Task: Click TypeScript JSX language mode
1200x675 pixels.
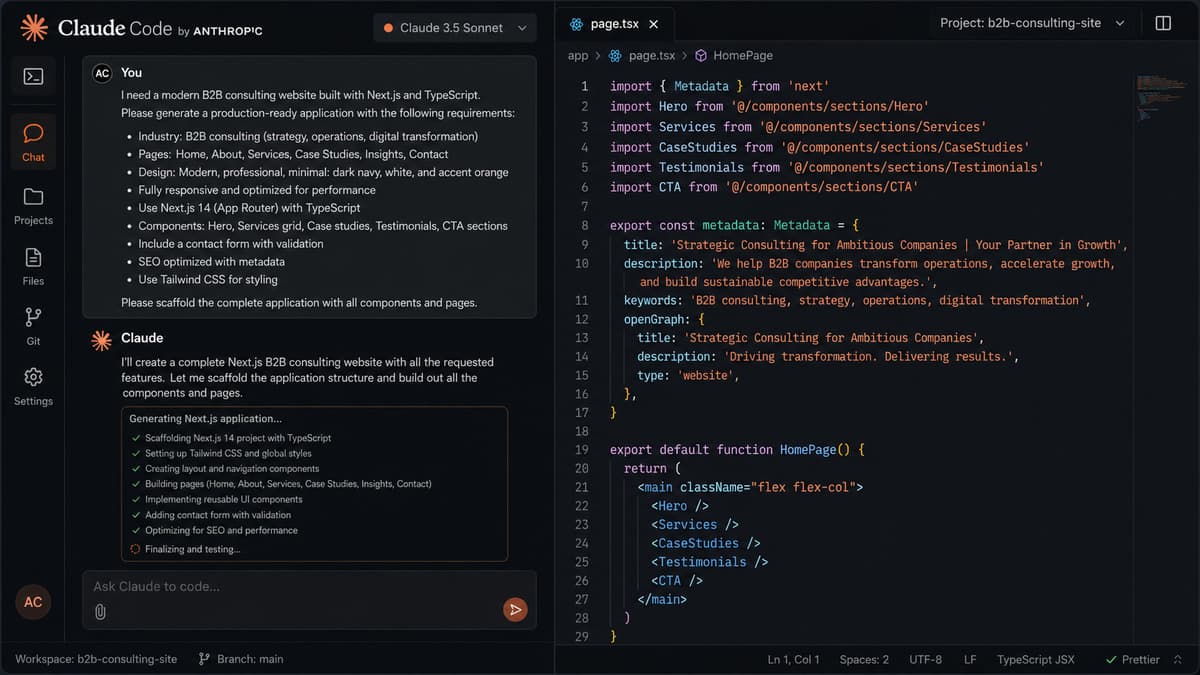Action: [x=1036, y=660]
